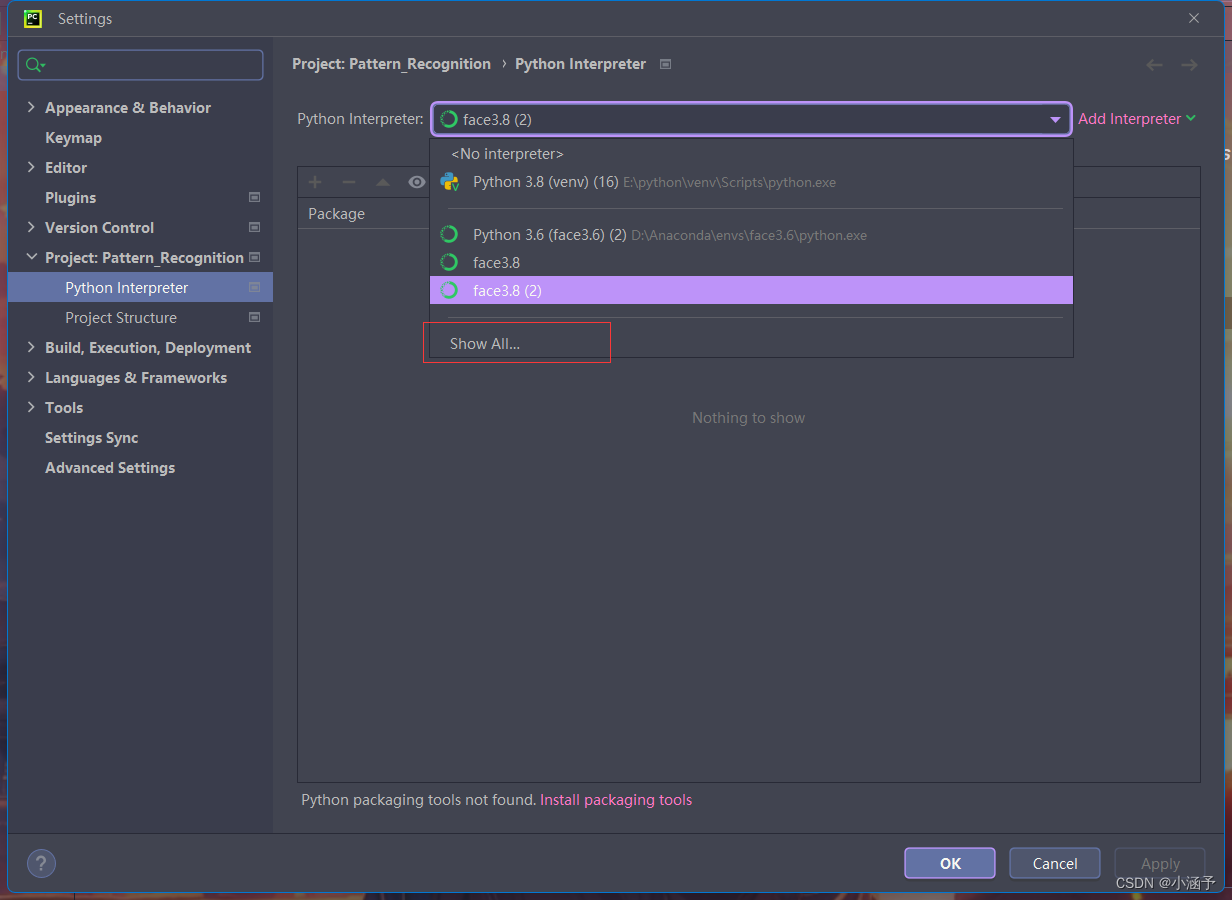Click the settings search field
1232x900 pixels.
click(140, 64)
